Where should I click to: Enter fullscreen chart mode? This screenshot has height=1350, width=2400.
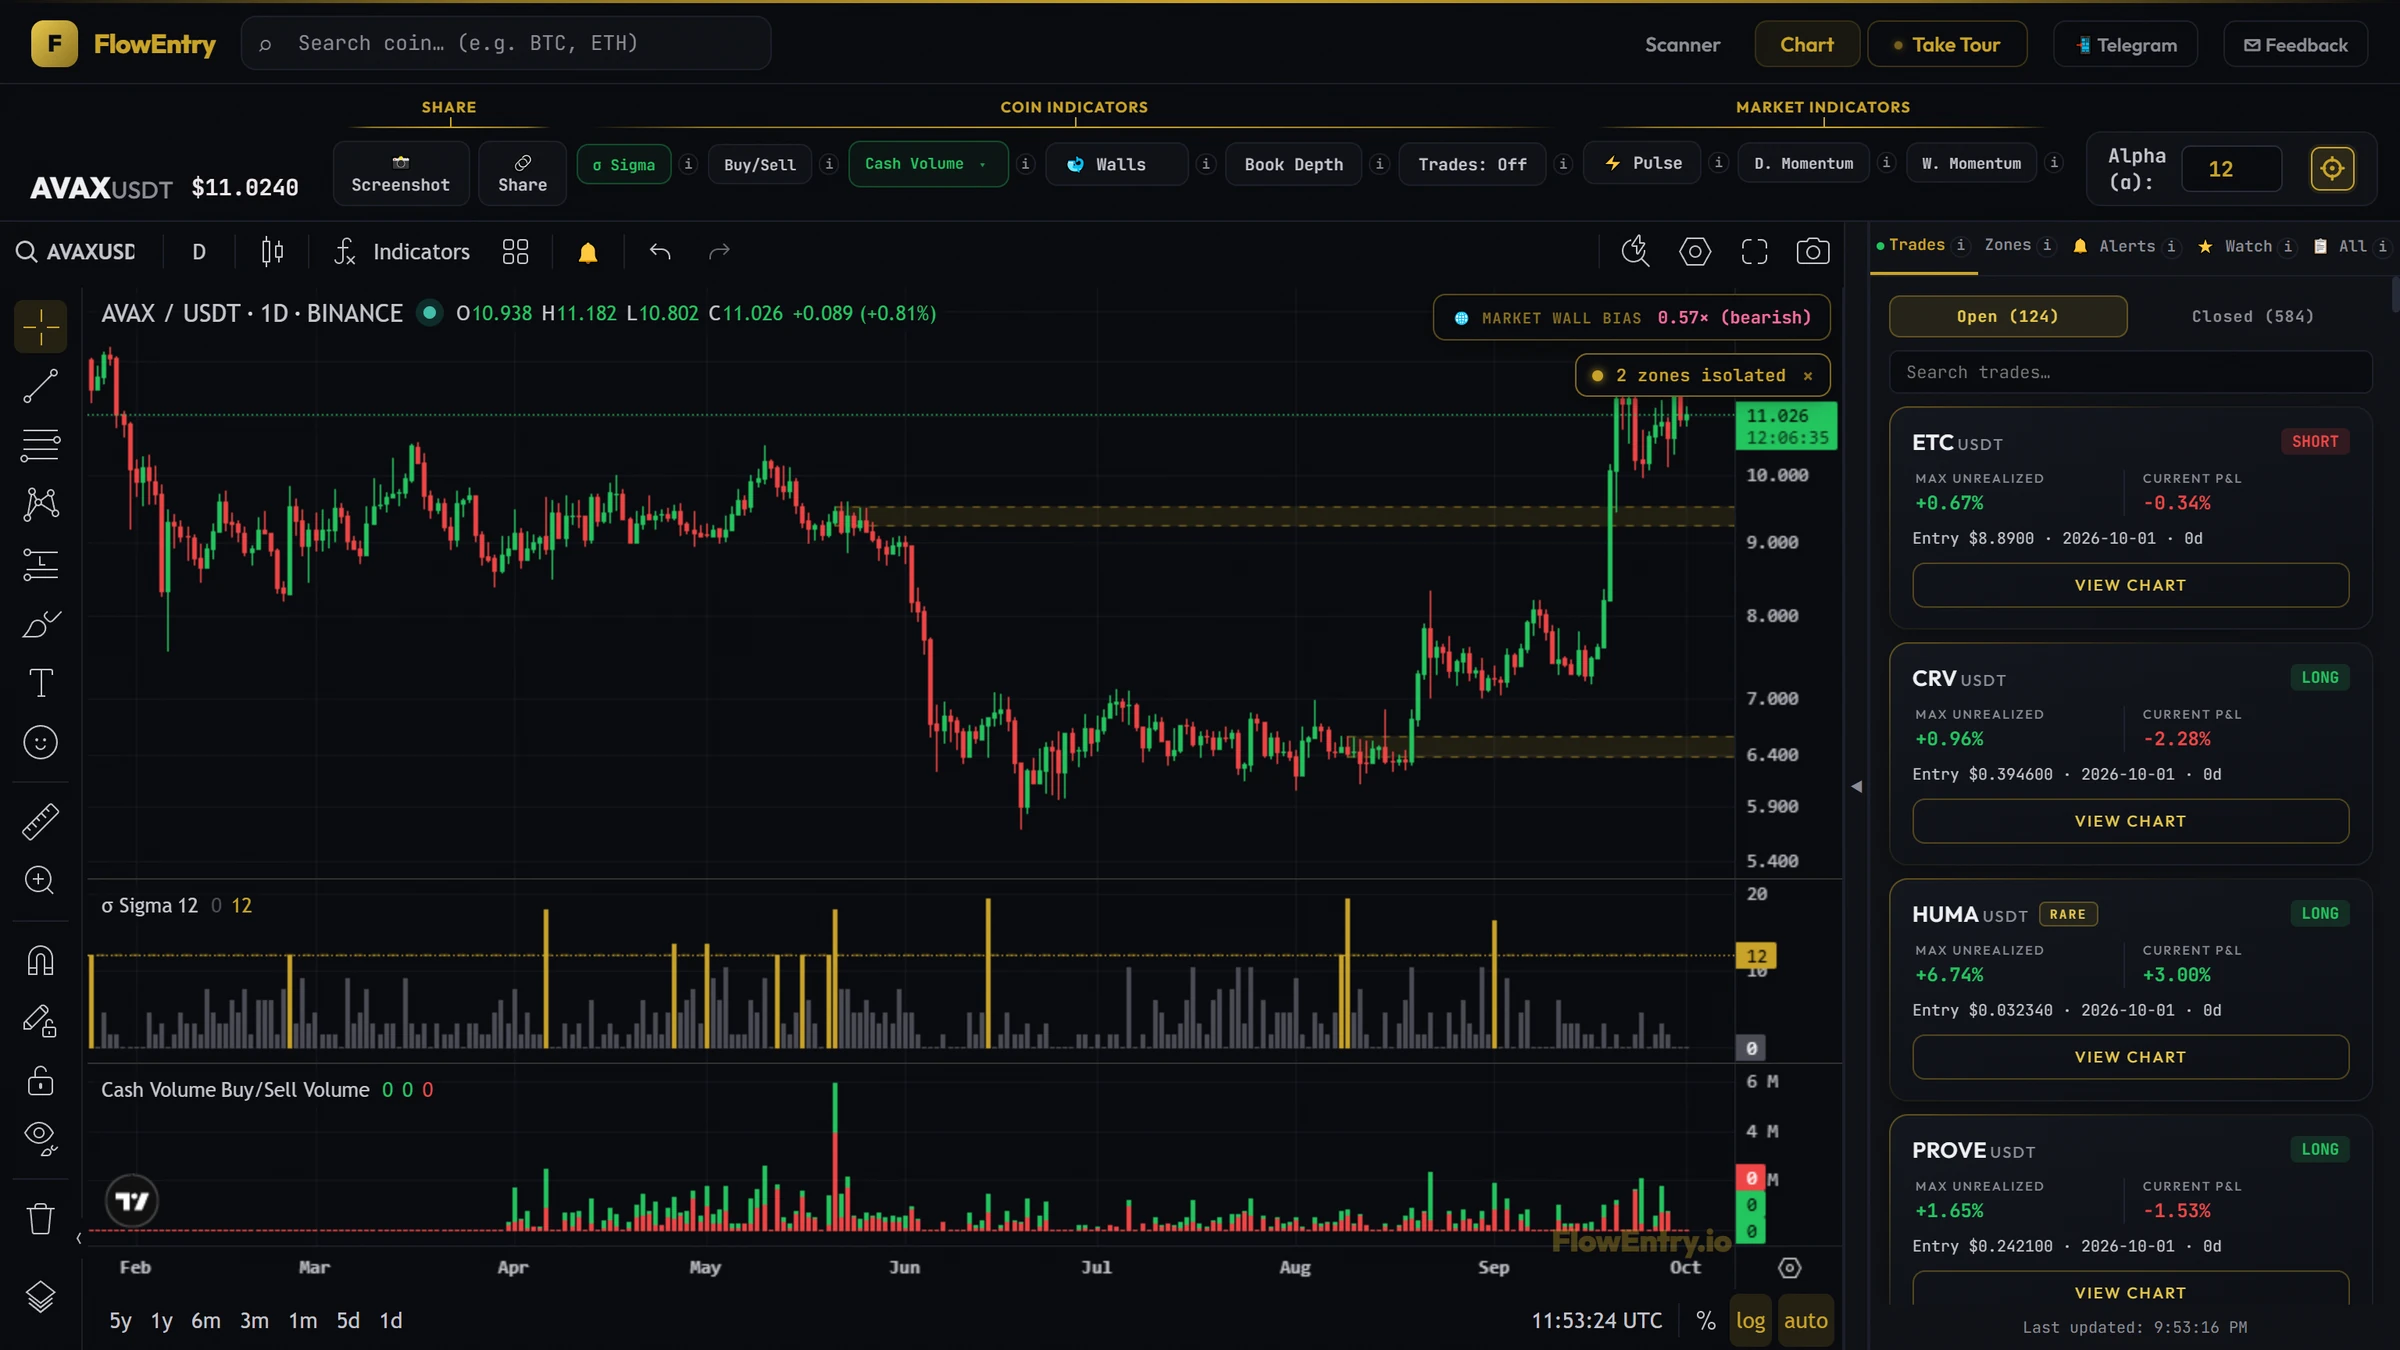click(1754, 251)
